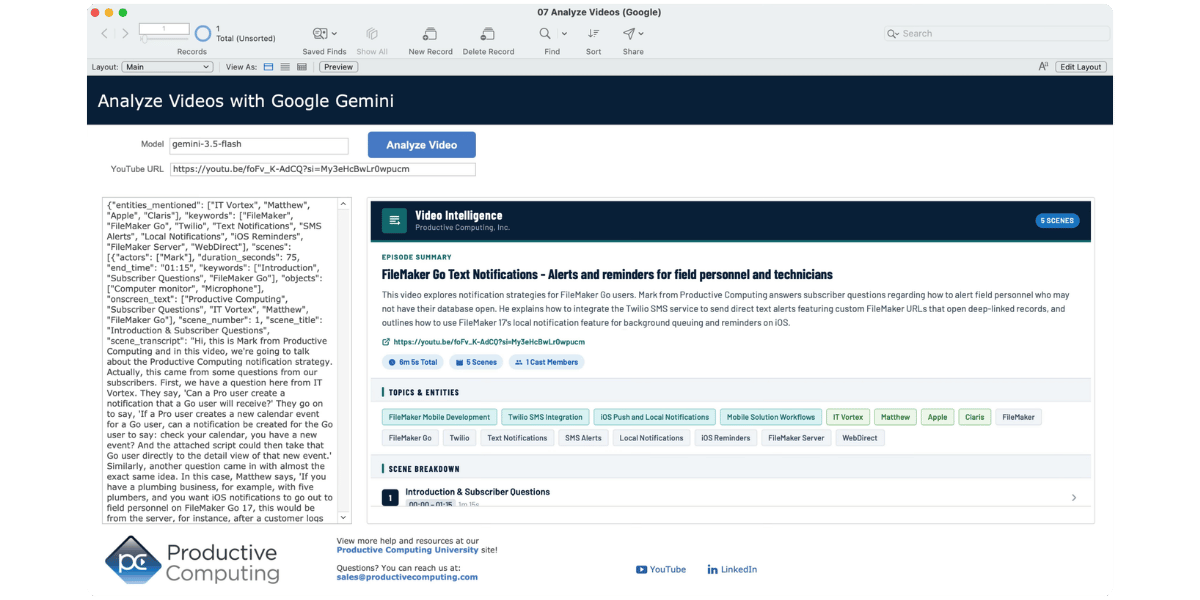Click the Delete Record icon
This screenshot has height=600, width=1200.
click(488, 33)
